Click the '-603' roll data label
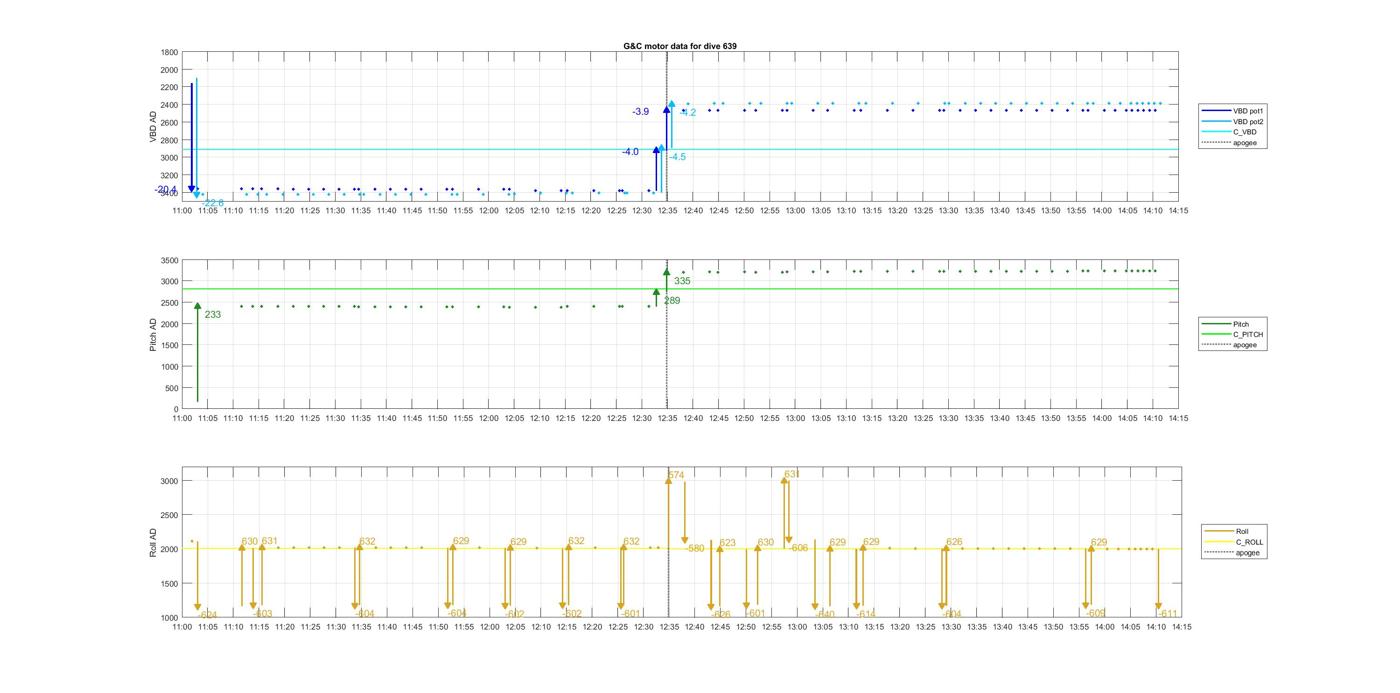 click(262, 614)
